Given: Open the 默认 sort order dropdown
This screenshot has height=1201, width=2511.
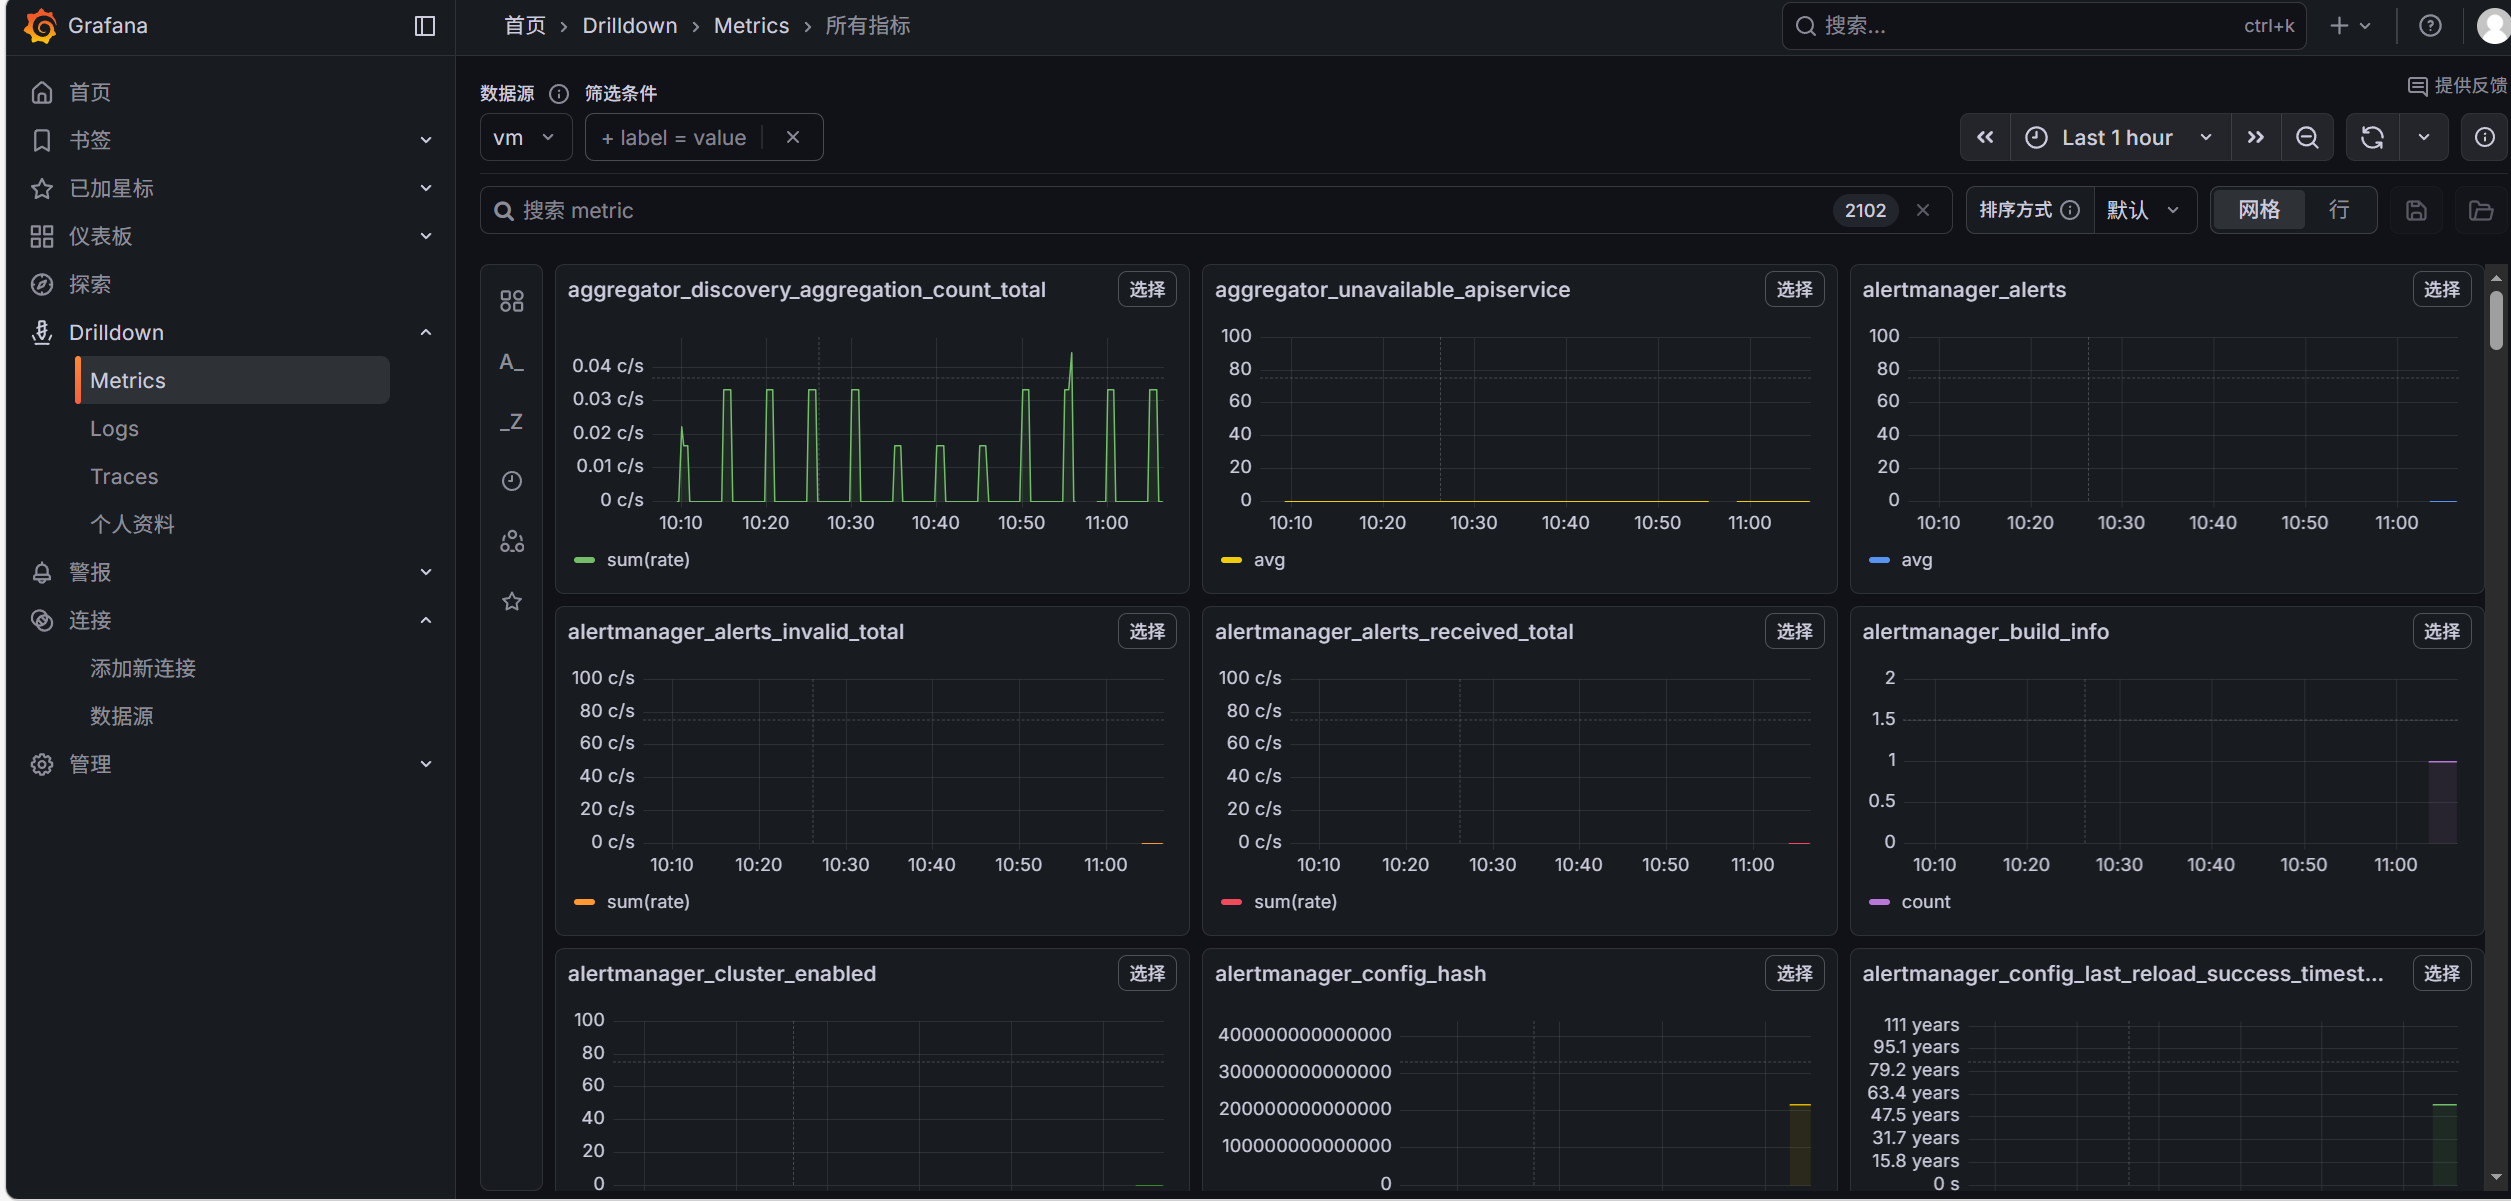Looking at the screenshot, I should coord(2144,210).
